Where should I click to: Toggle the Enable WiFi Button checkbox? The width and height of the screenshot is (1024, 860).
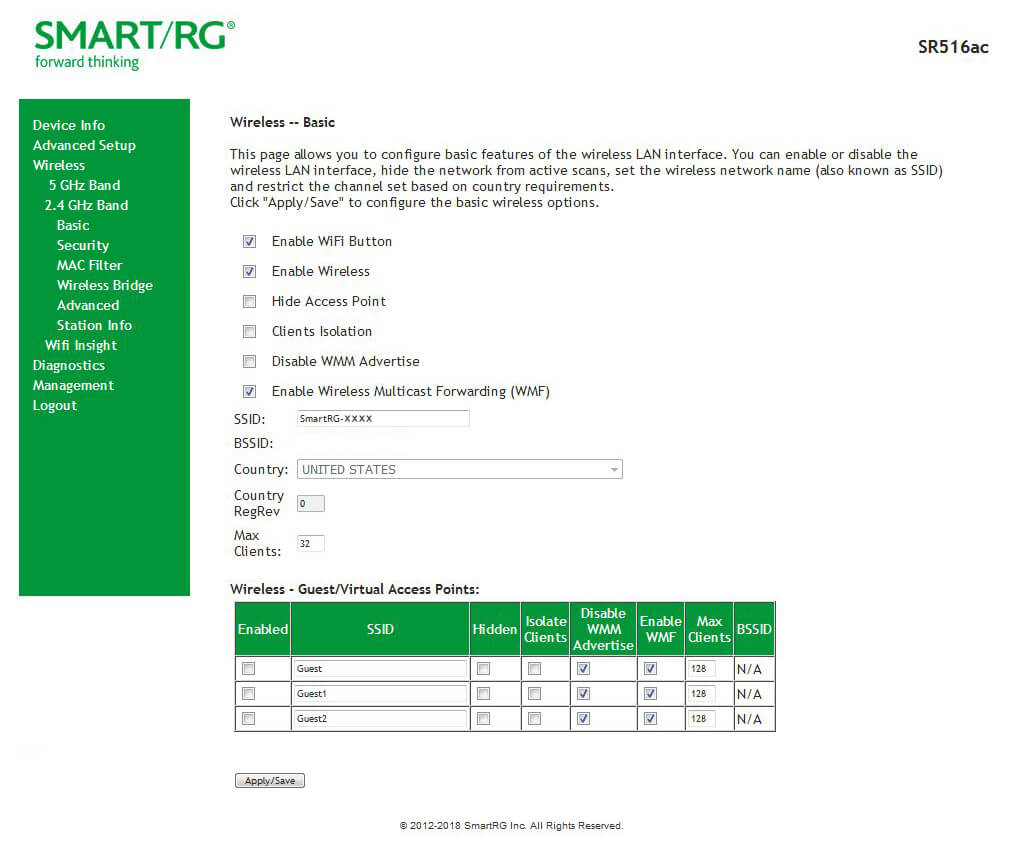click(249, 242)
